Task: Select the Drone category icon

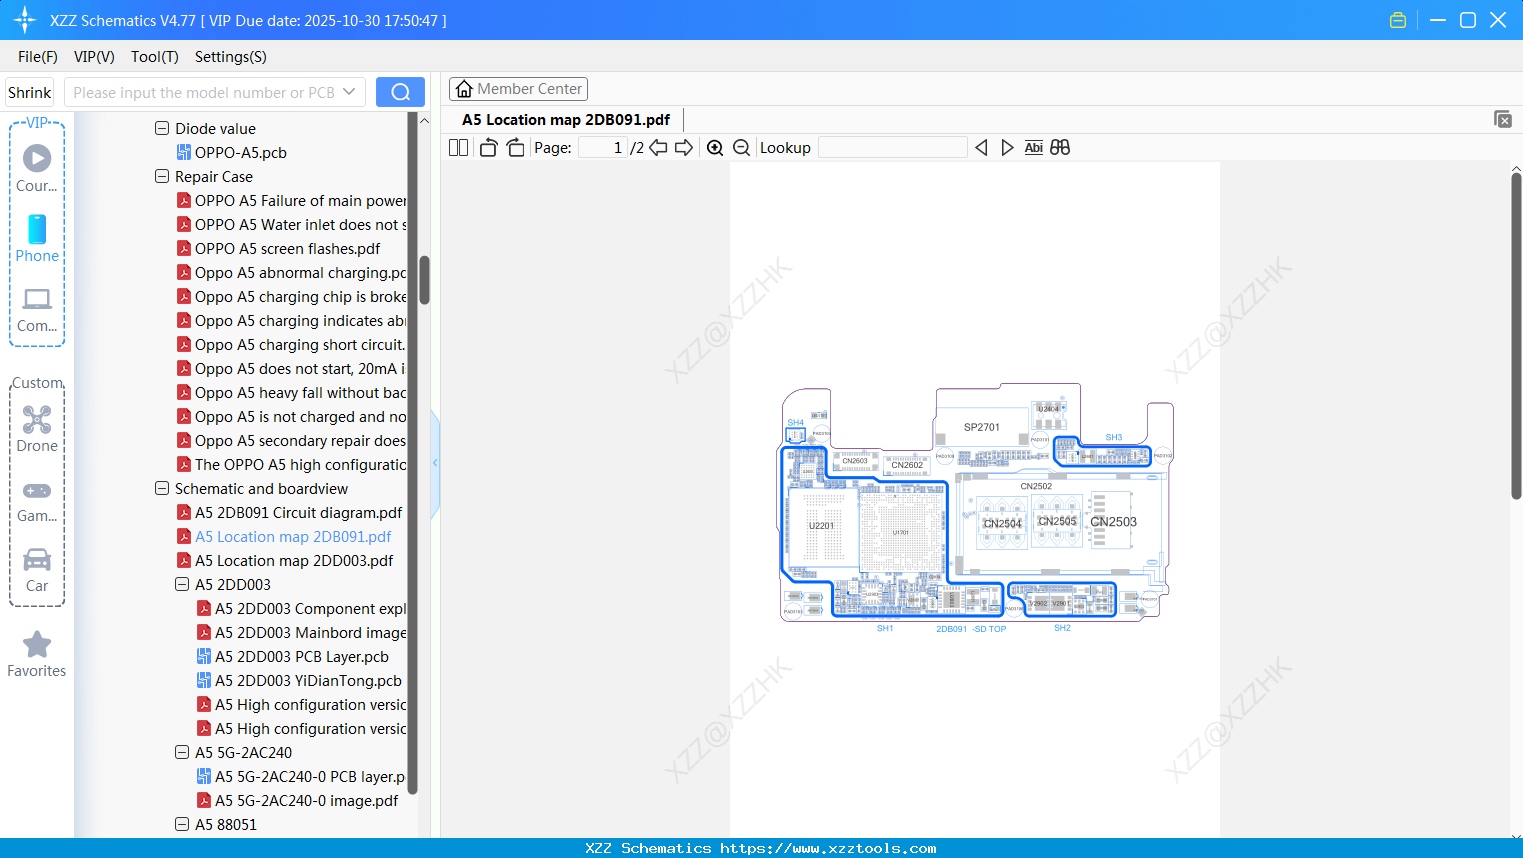Action: point(37,429)
